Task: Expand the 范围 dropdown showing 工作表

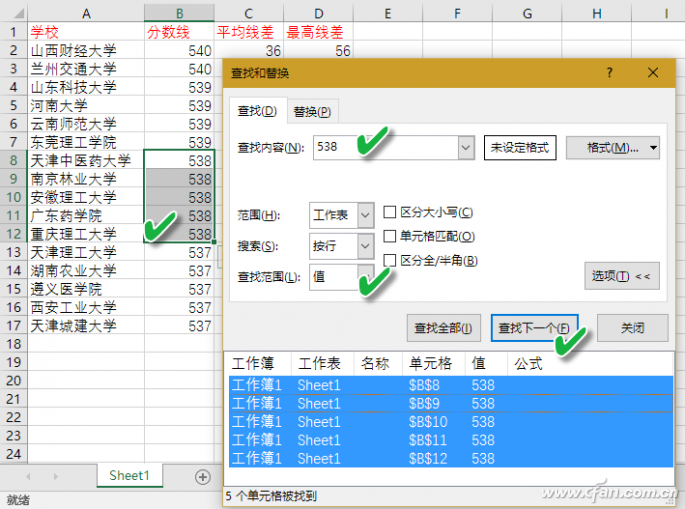Action: [x=364, y=215]
